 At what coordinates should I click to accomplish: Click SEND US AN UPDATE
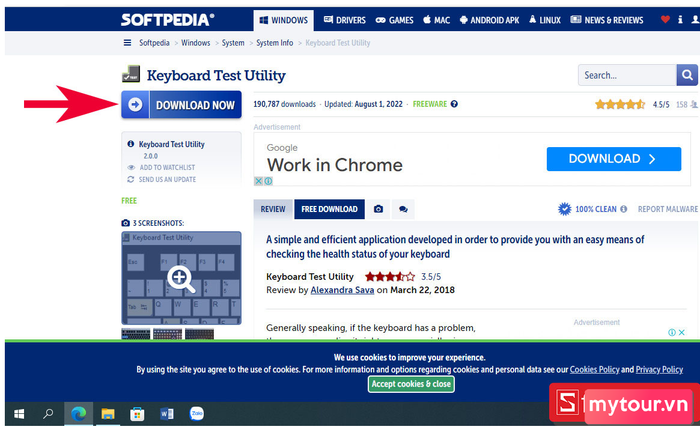pyautogui.click(x=167, y=179)
